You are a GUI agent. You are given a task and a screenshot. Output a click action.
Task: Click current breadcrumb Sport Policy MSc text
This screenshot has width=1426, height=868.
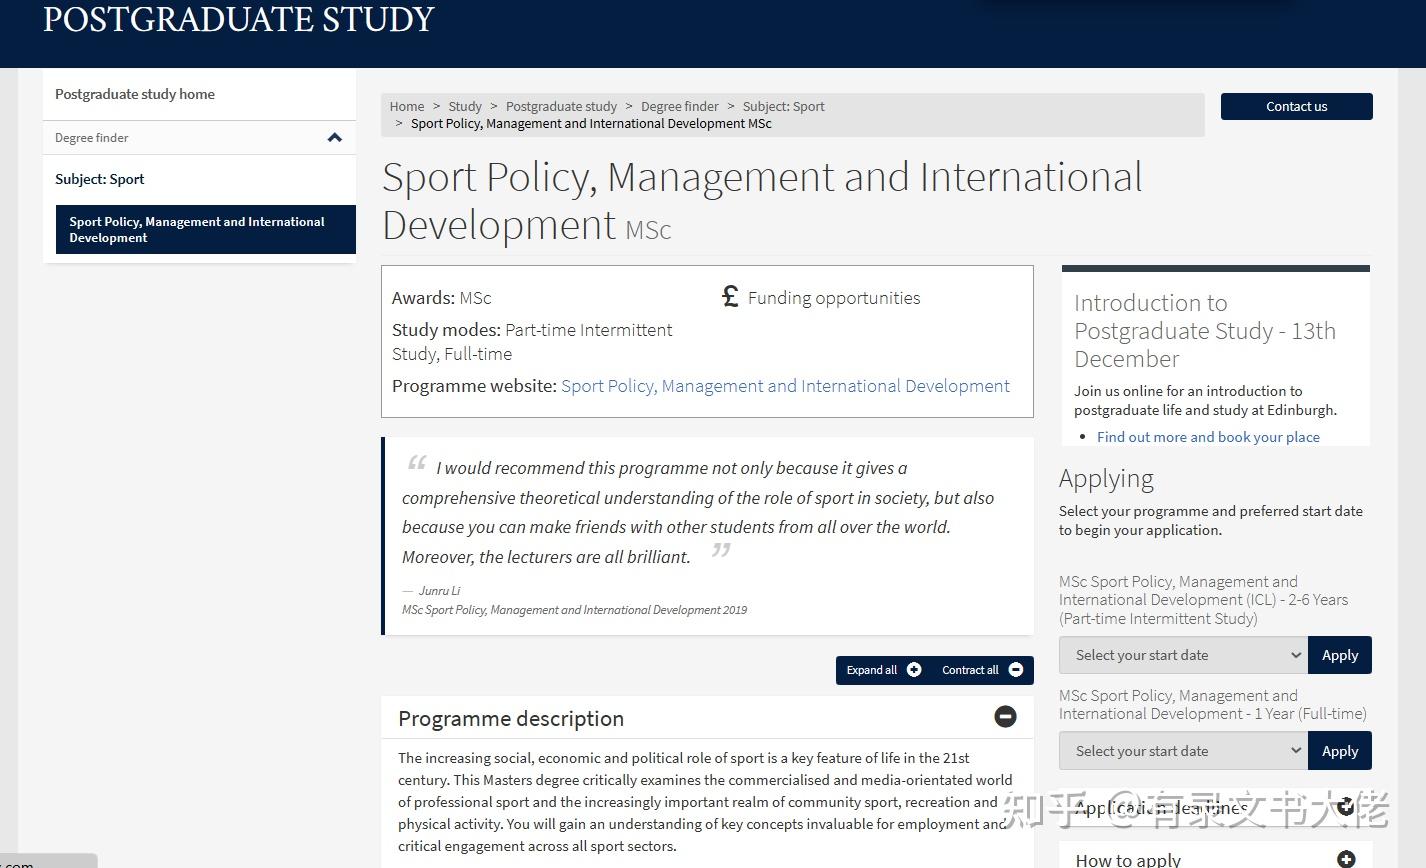(x=591, y=124)
